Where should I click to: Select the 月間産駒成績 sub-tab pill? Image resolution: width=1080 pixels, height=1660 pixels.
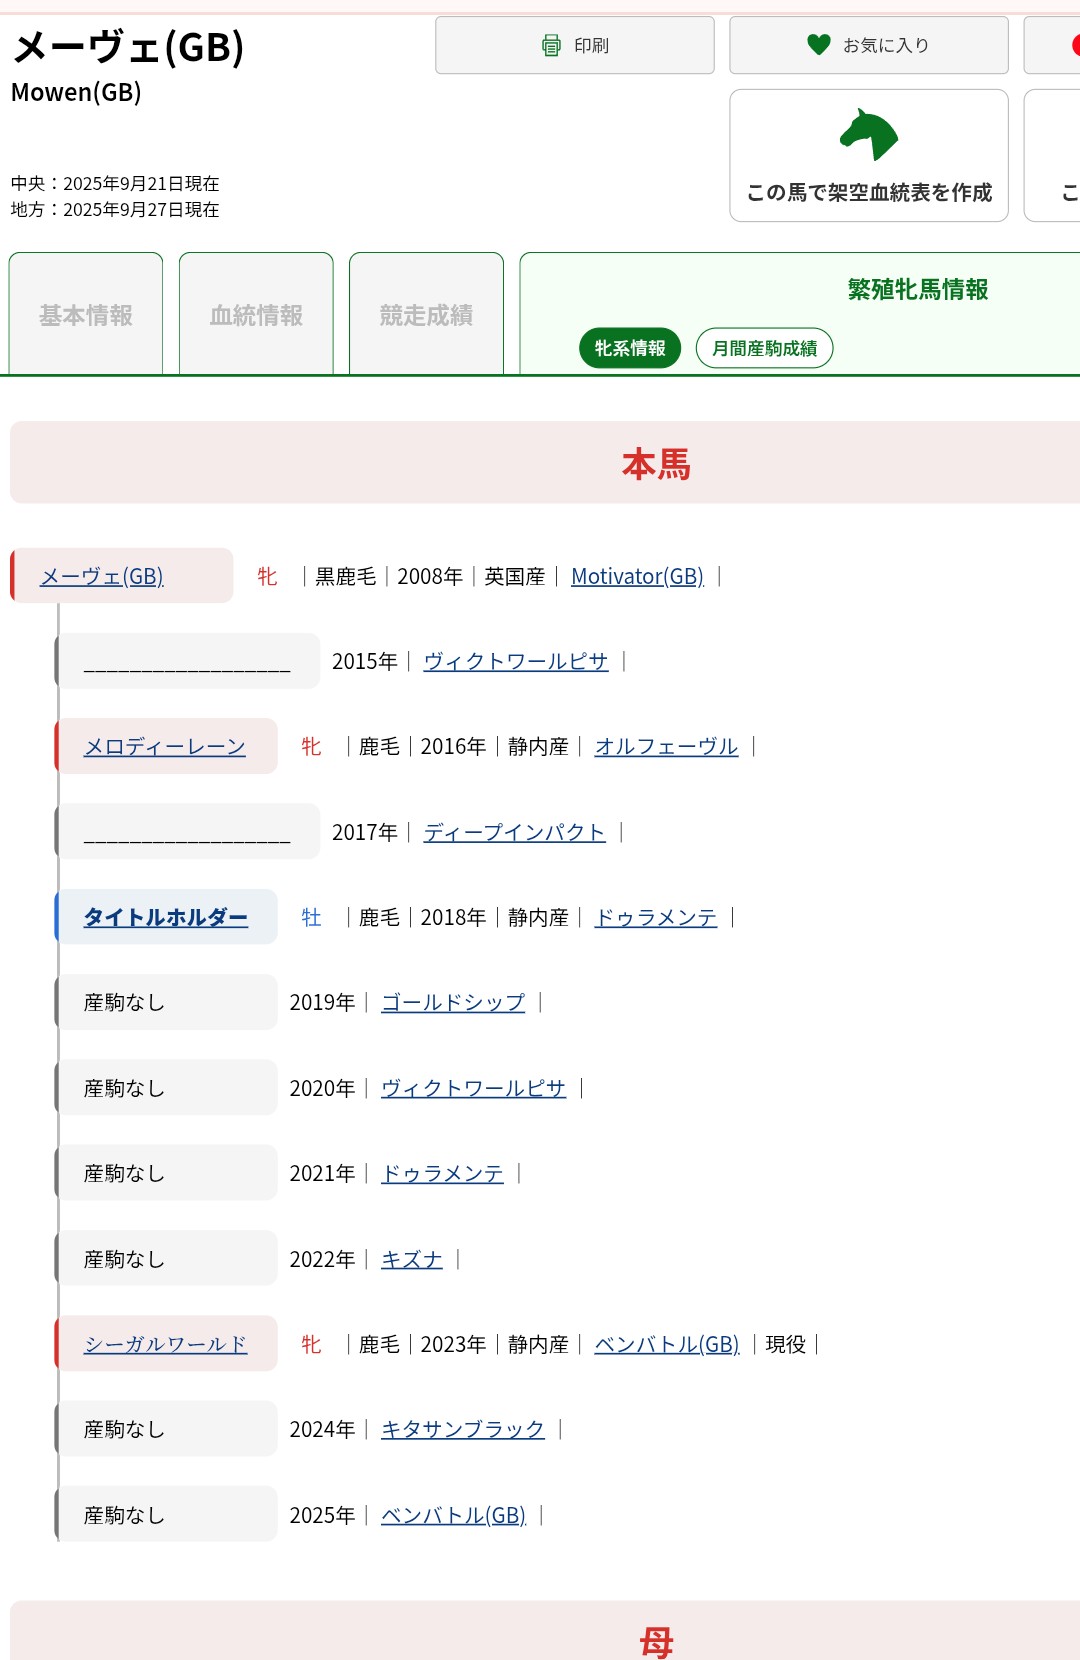pos(765,348)
